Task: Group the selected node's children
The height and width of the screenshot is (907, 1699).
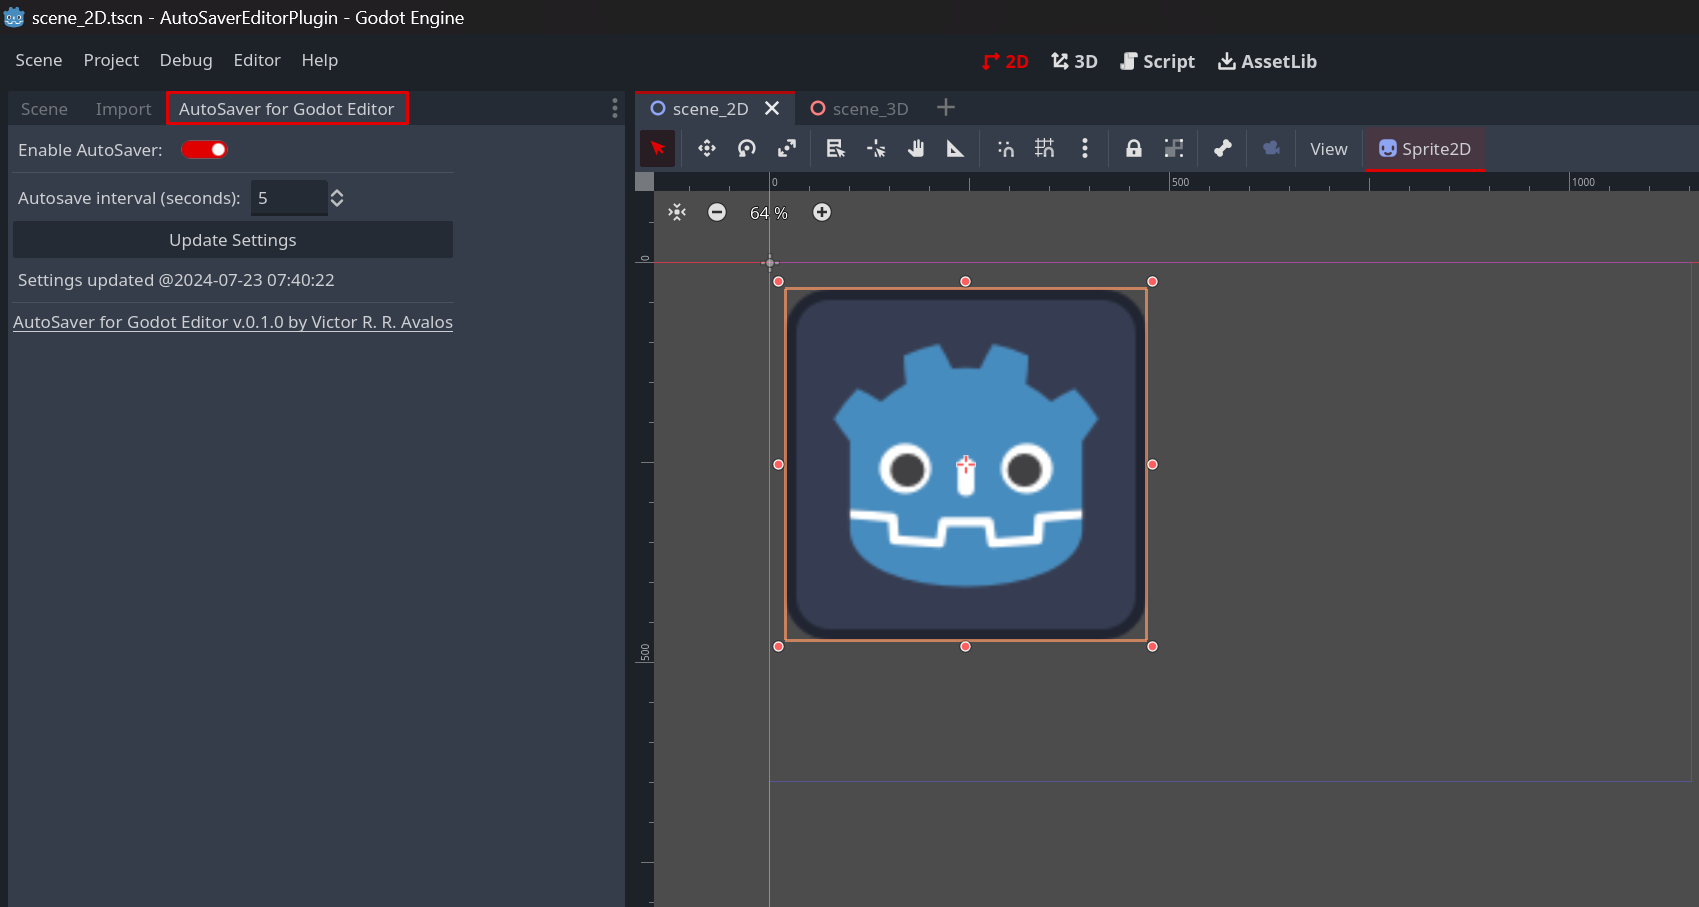Action: tap(1174, 149)
